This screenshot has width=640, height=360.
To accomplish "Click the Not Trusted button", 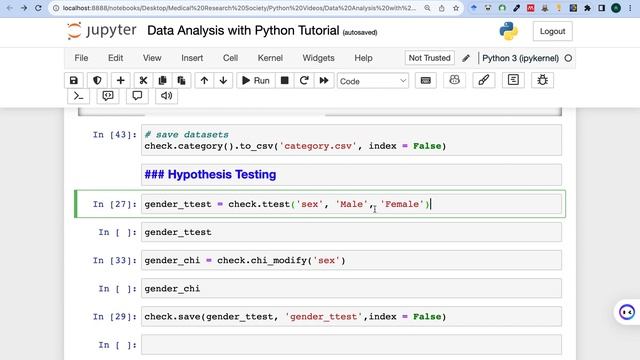I will click(x=429, y=58).
